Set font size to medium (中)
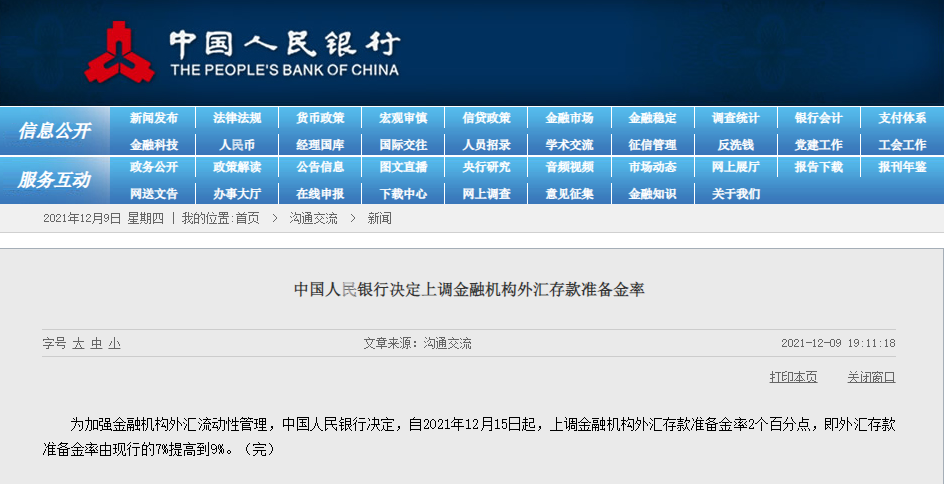This screenshot has width=944, height=484. coord(96,344)
